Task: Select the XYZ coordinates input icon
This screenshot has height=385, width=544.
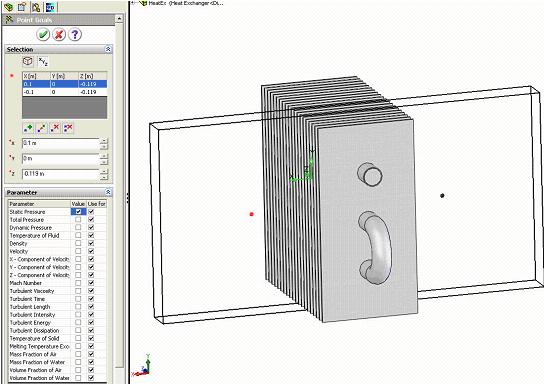Action: click(x=43, y=61)
